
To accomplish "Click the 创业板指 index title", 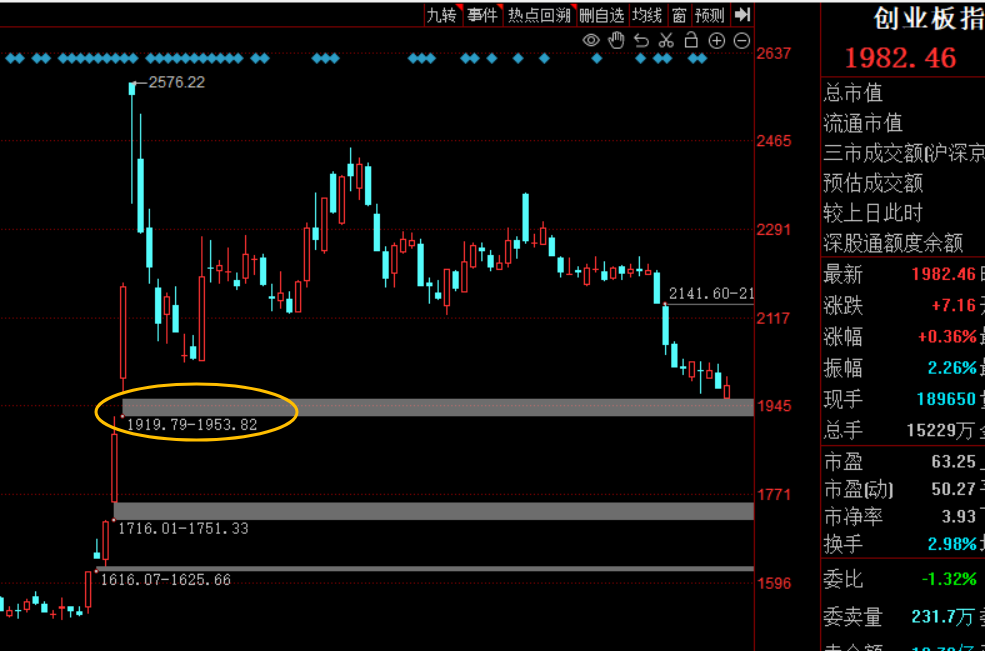I will coord(926,19).
